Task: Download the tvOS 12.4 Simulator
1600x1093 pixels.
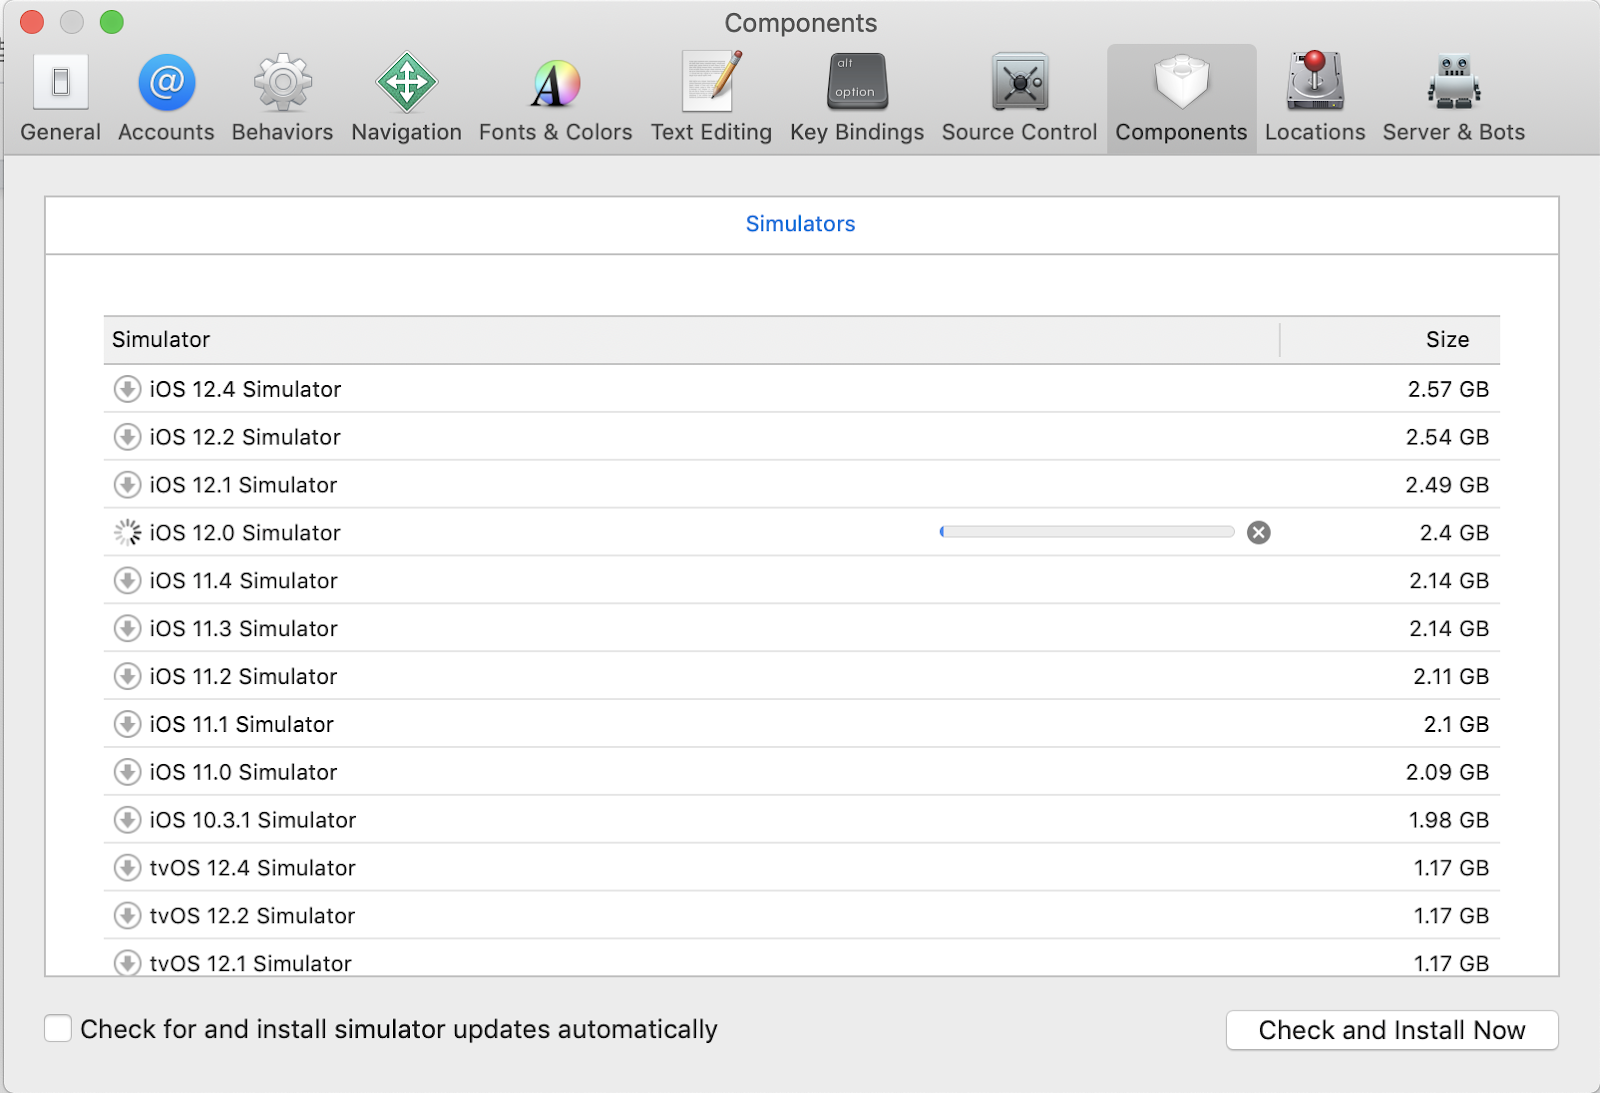Action: [127, 868]
